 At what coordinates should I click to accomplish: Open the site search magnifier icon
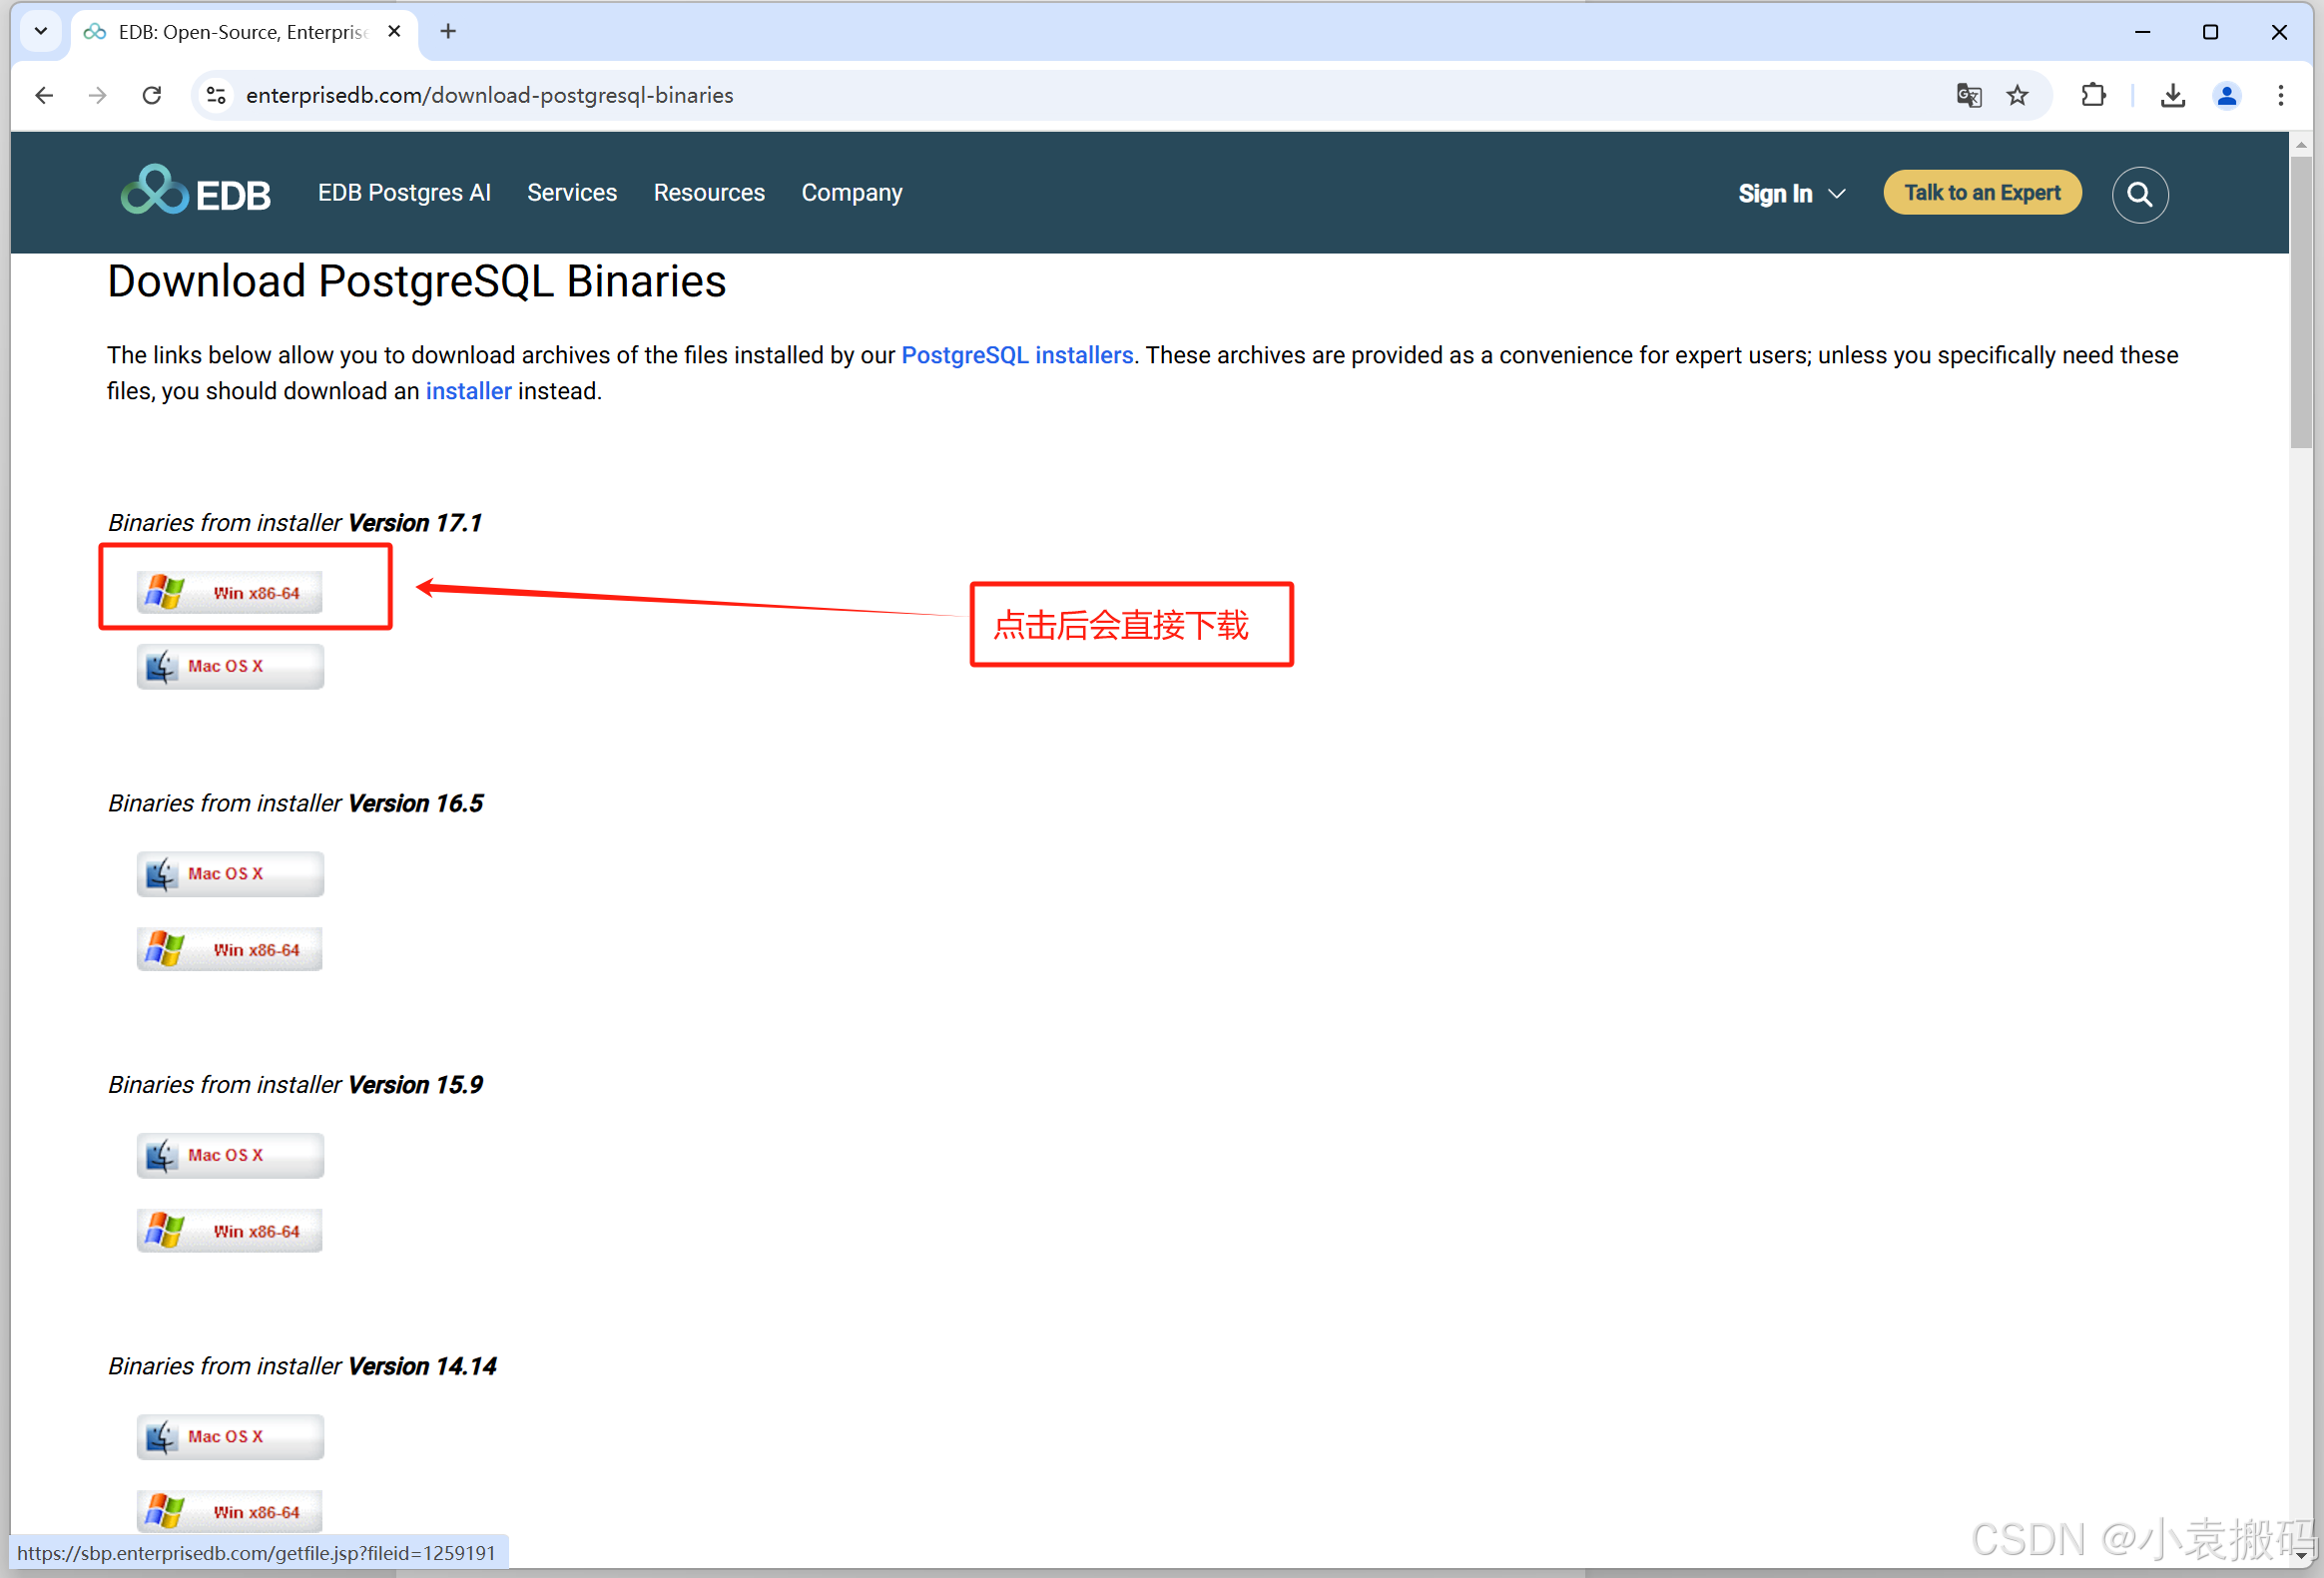pos(2139,194)
